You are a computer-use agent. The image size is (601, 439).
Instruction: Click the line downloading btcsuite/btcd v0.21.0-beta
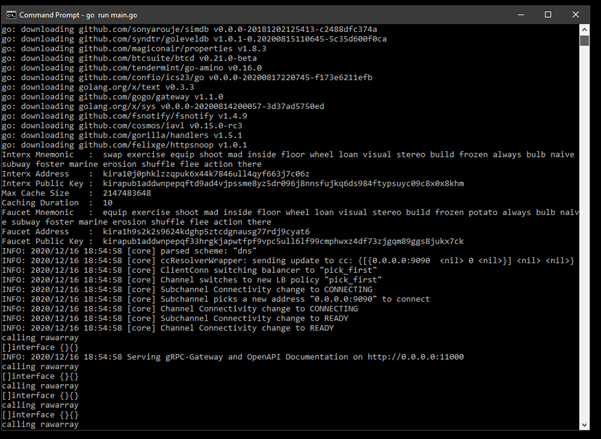129,58
